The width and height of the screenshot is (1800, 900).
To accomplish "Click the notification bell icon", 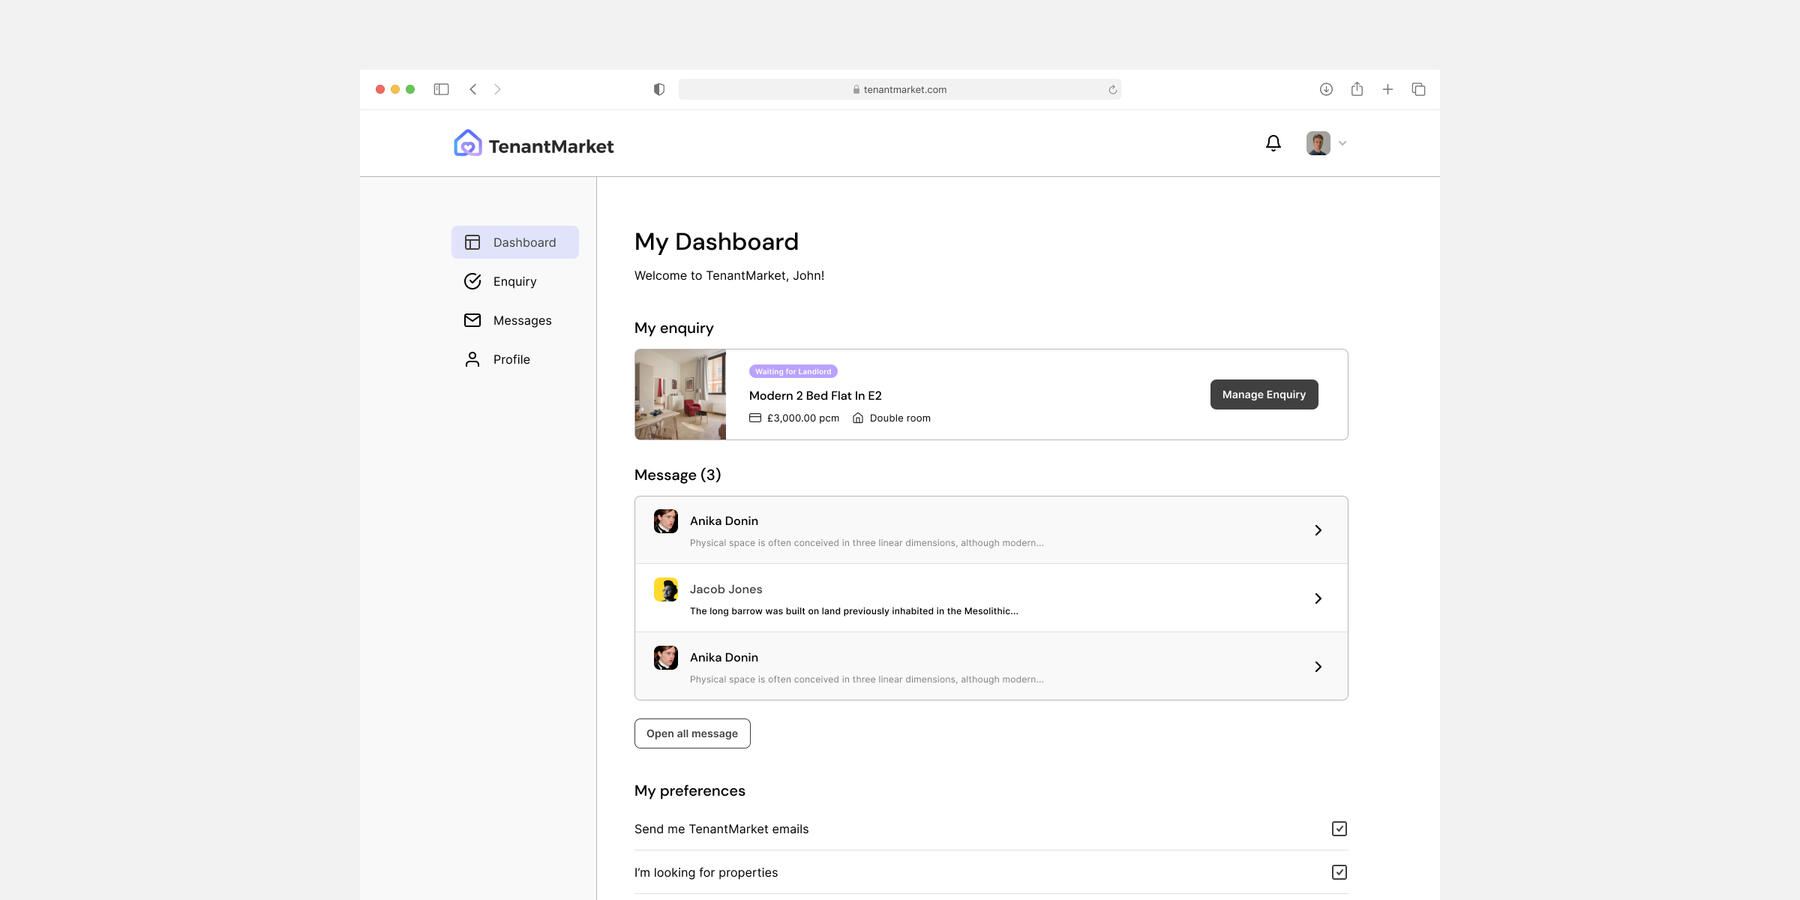I will [x=1273, y=143].
